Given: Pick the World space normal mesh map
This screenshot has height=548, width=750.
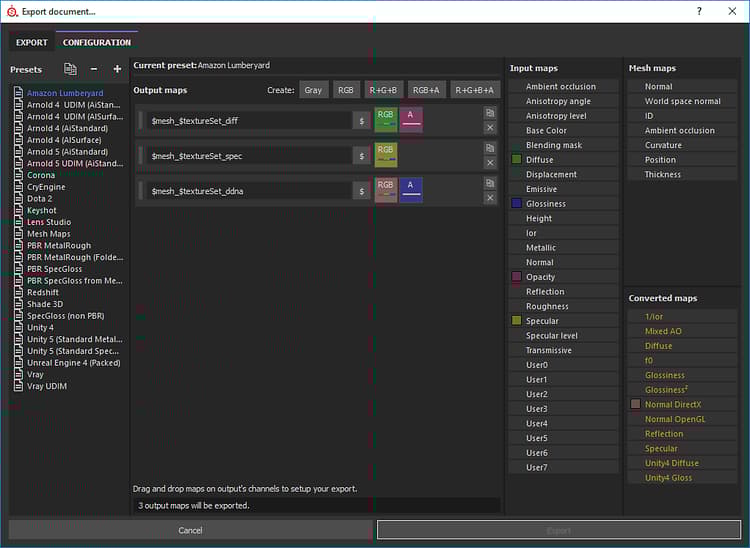Looking at the screenshot, I should click(683, 101).
